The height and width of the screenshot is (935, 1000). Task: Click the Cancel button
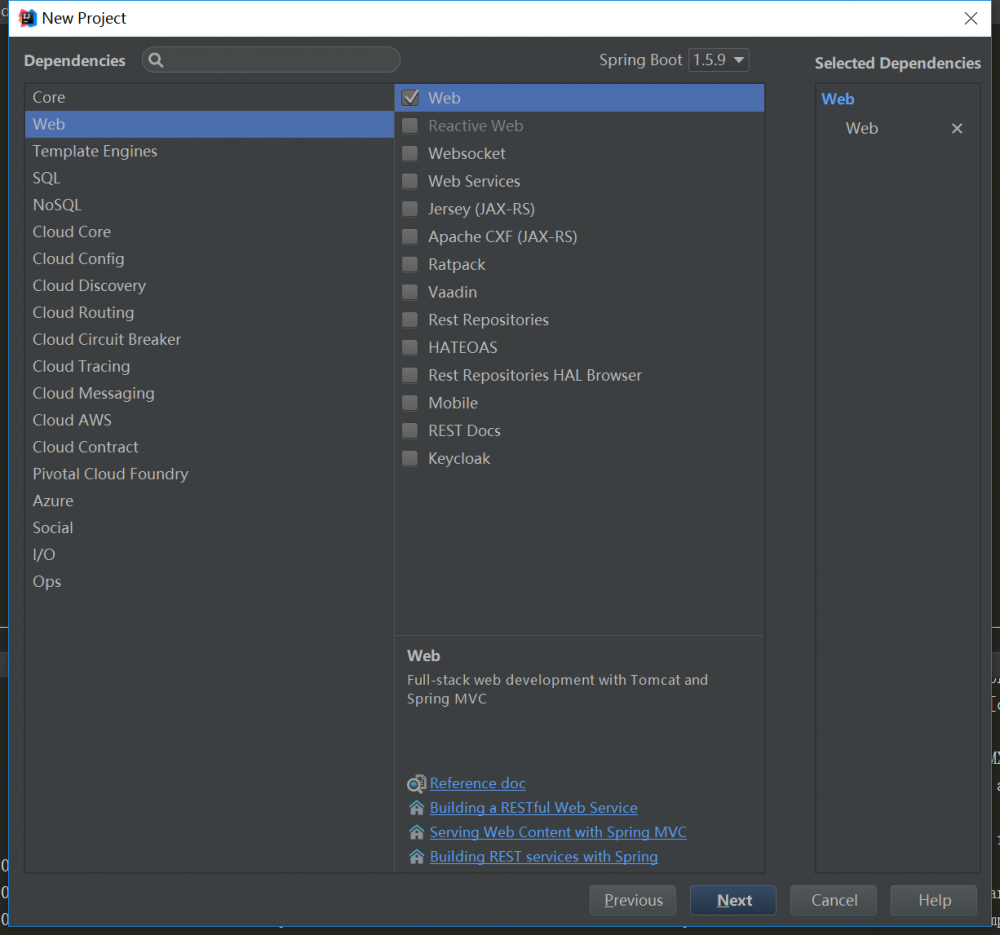(834, 900)
